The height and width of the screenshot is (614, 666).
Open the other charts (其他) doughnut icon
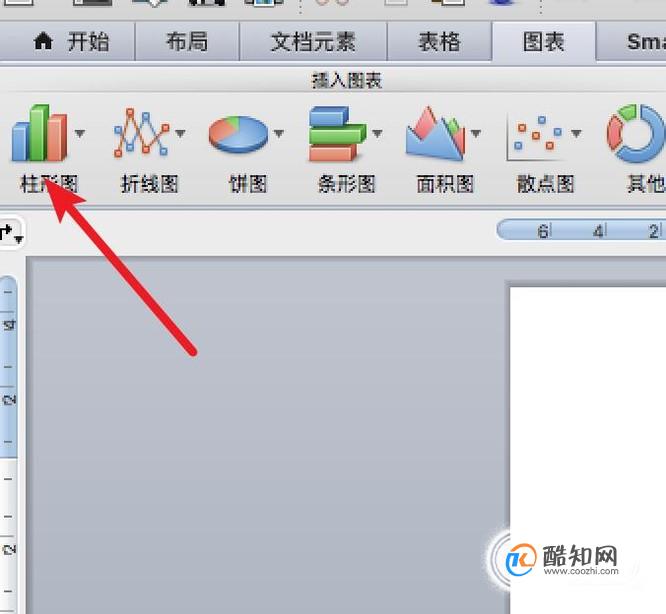pos(635,133)
